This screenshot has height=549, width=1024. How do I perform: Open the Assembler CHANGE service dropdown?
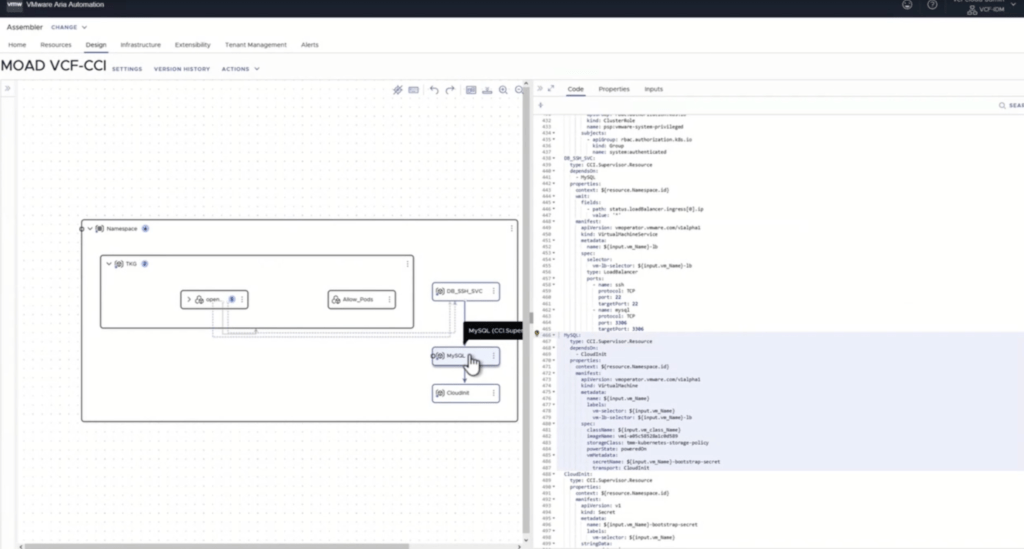[69, 27]
